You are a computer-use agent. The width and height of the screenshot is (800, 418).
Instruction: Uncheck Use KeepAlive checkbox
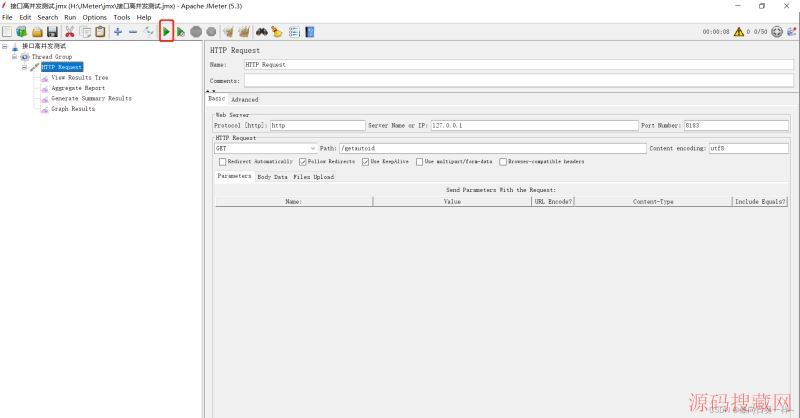pyautogui.click(x=365, y=162)
